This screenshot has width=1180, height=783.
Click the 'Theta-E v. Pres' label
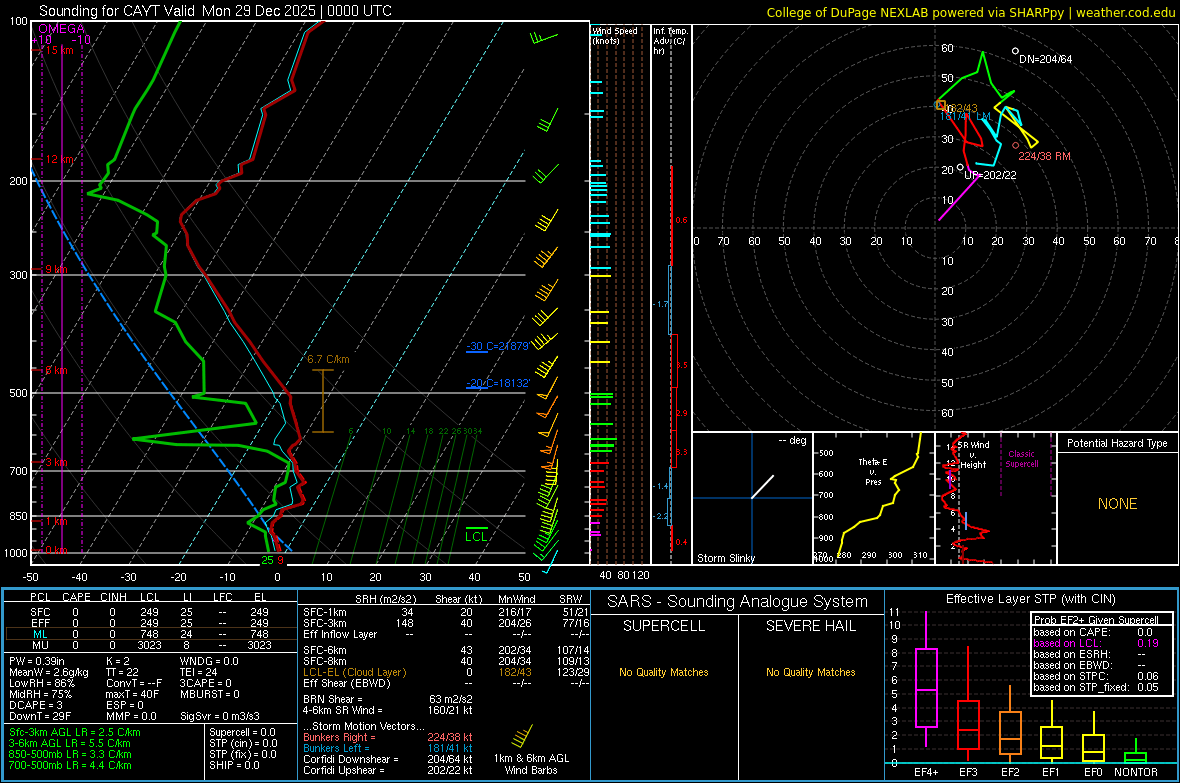873,471
